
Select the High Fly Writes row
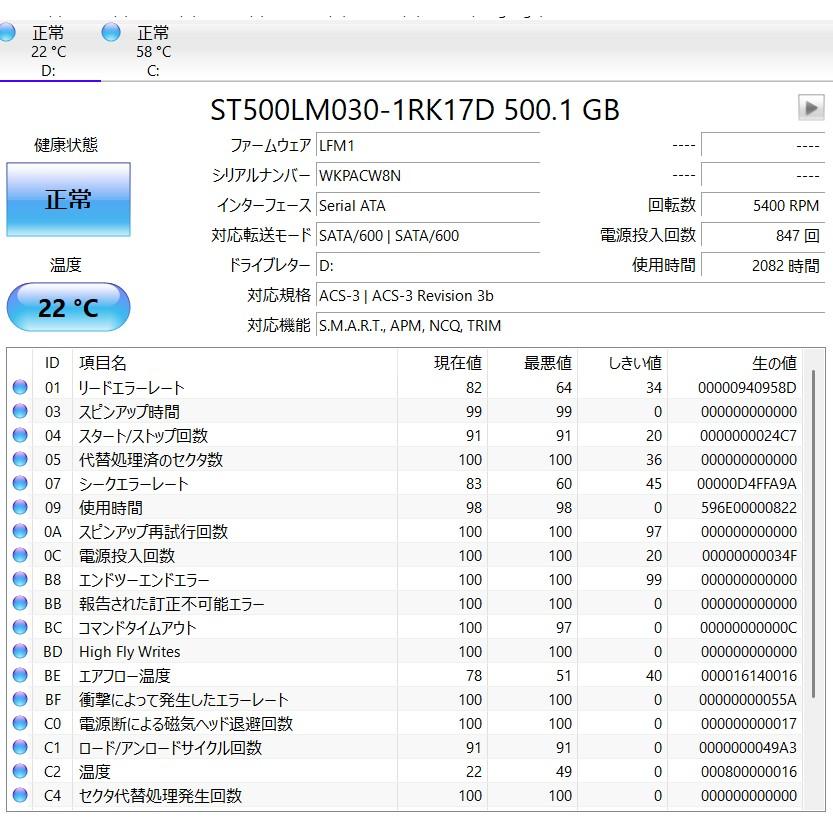(x=406, y=651)
